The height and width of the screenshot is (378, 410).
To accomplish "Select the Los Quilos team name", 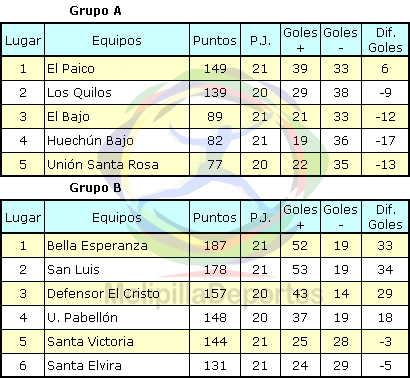I will (79, 92).
